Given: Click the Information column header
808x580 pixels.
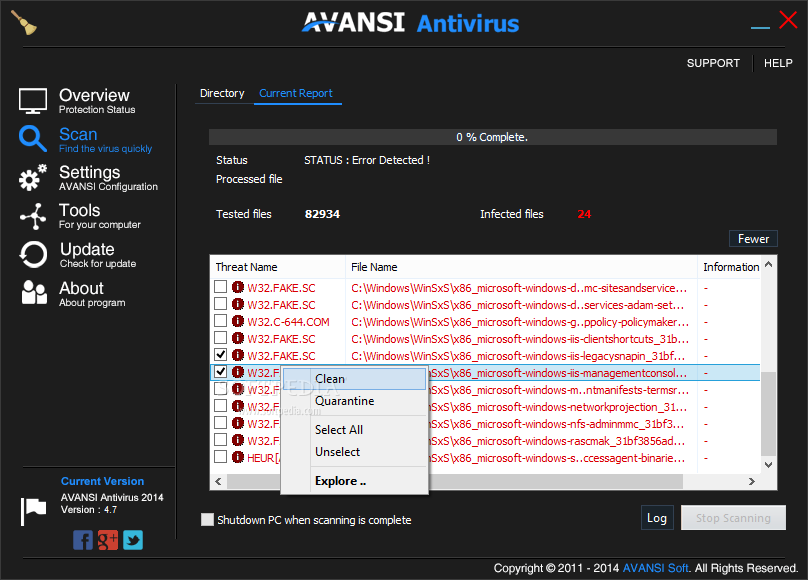Looking at the screenshot, I should [x=729, y=267].
